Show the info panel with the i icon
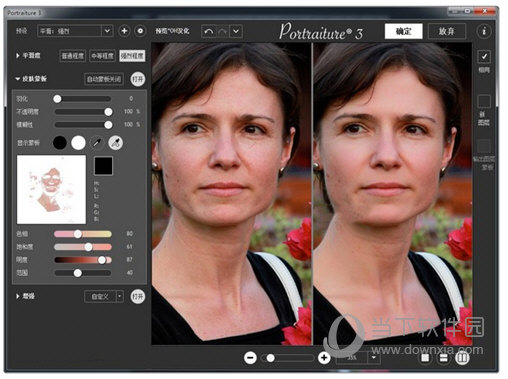 tap(484, 31)
